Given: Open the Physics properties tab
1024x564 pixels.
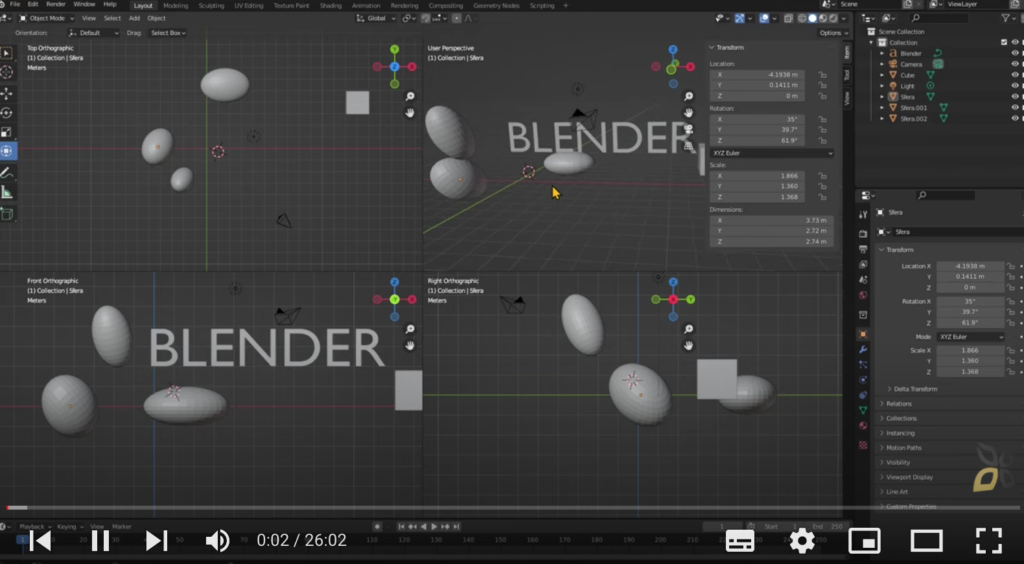Looking at the screenshot, I should [863, 380].
